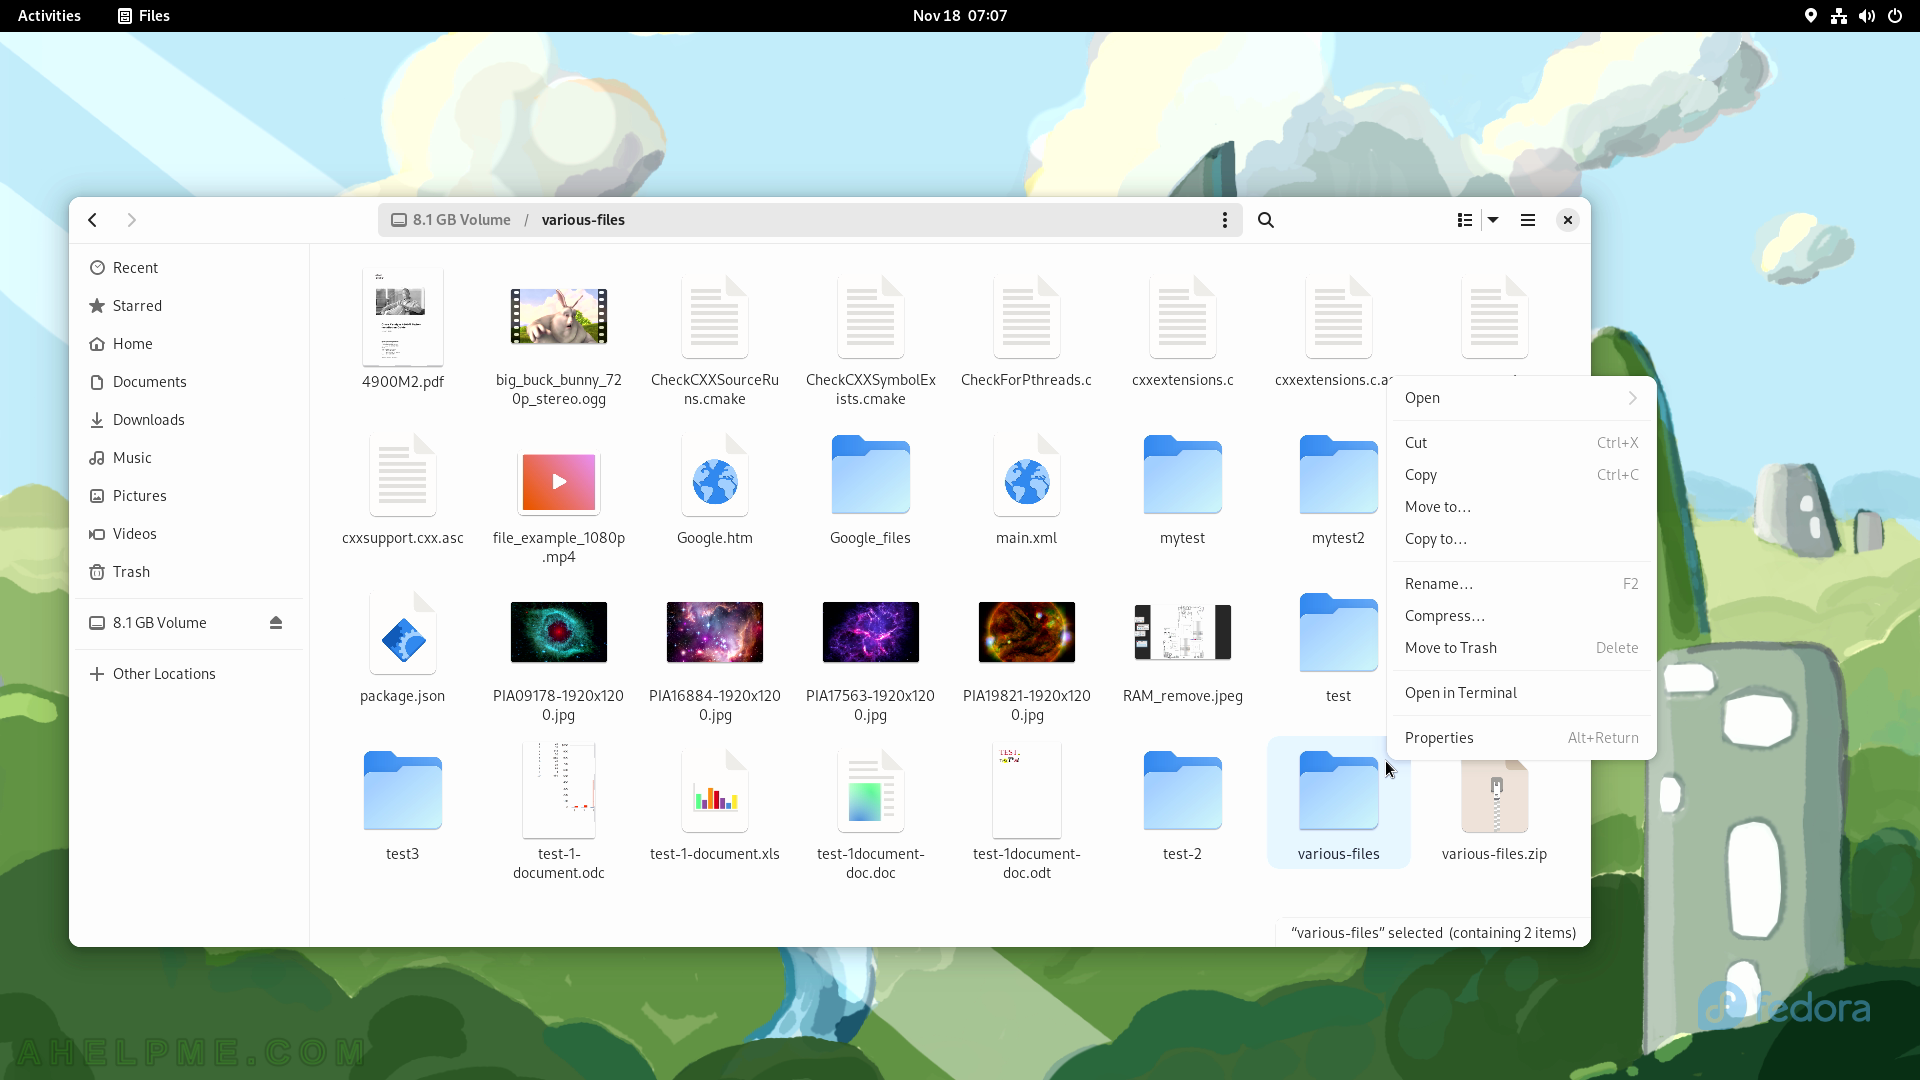This screenshot has height=1080, width=1920.
Task: Open the power system menu icon
Action: pos(1895,16)
